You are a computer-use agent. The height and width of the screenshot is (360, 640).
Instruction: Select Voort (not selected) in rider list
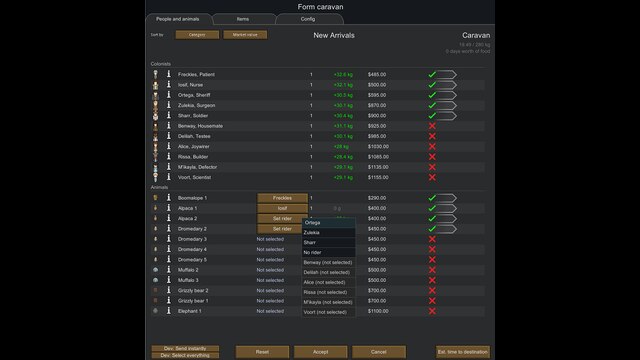(329, 312)
